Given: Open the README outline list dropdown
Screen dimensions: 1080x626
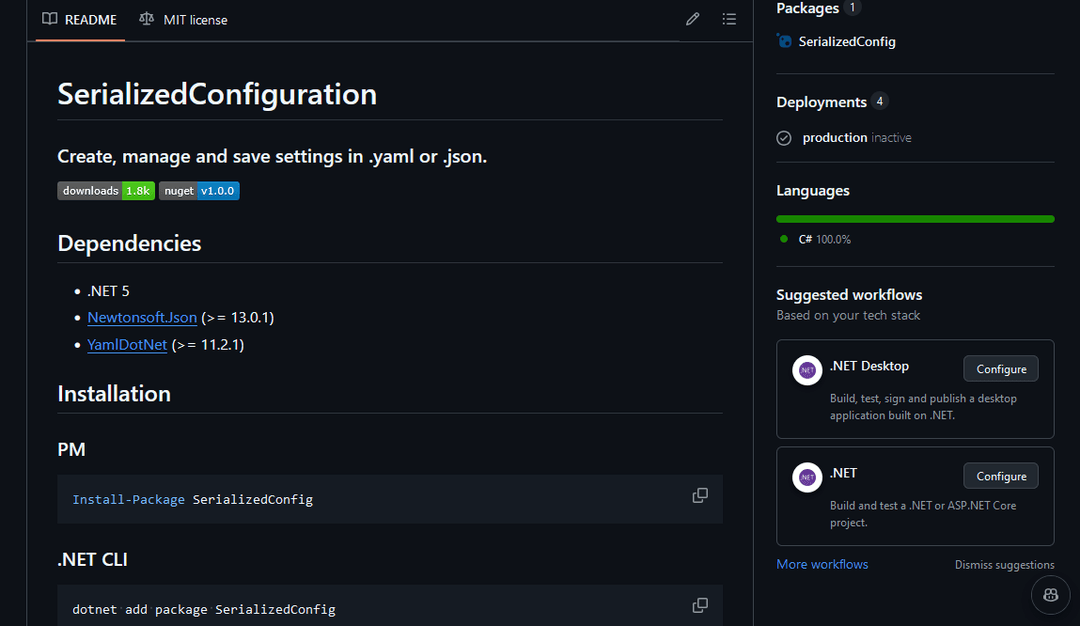Looking at the screenshot, I should [x=729, y=18].
